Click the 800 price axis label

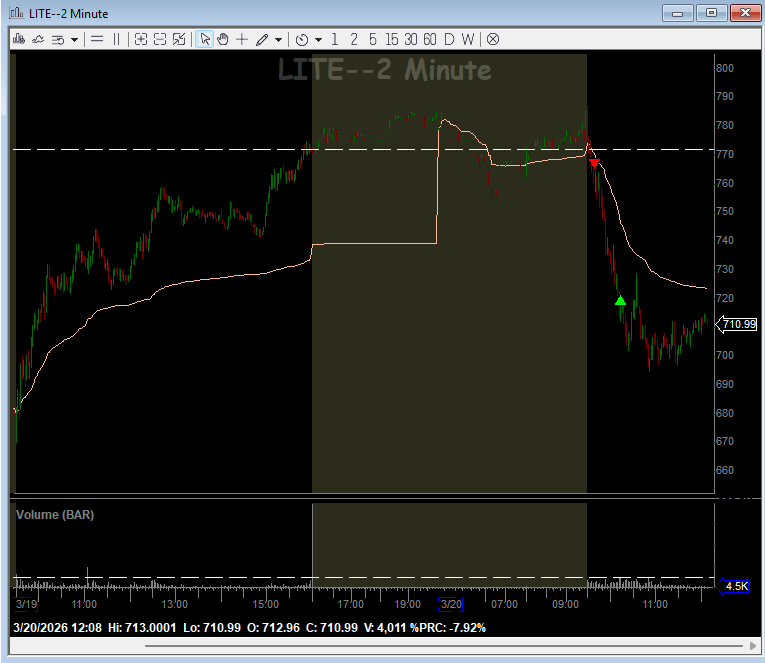(725, 68)
